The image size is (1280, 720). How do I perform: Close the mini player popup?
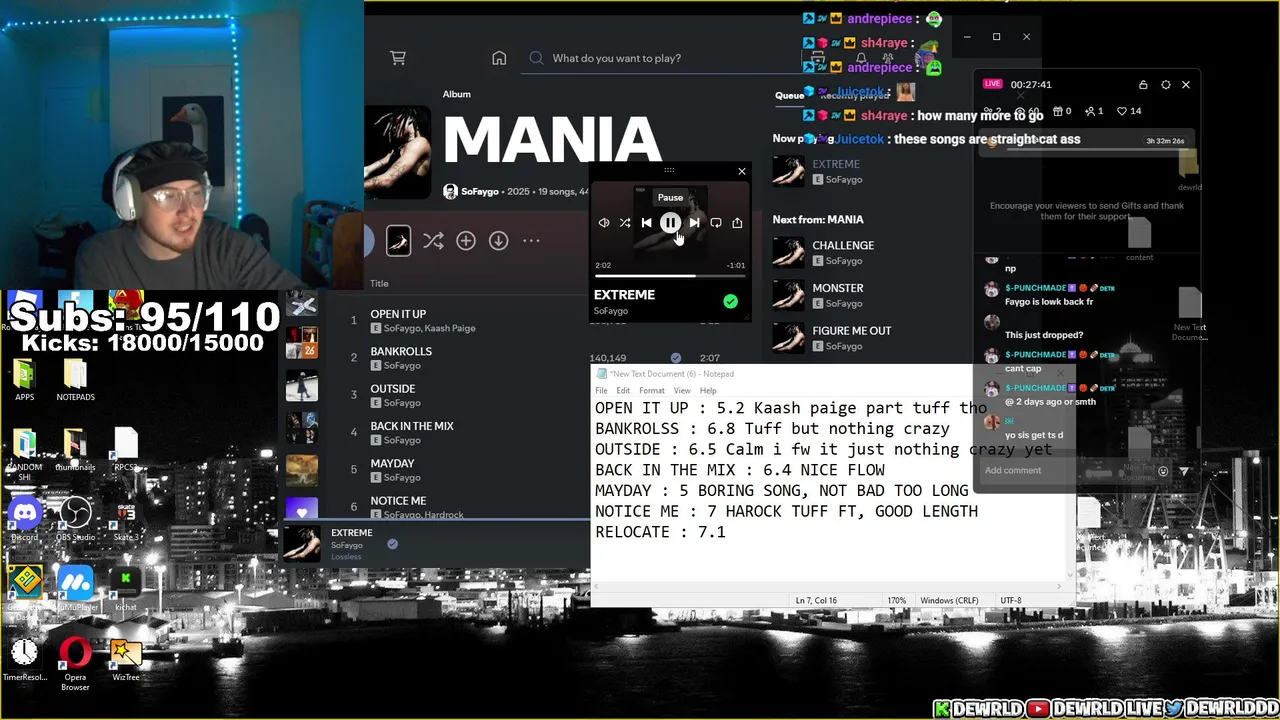click(742, 171)
